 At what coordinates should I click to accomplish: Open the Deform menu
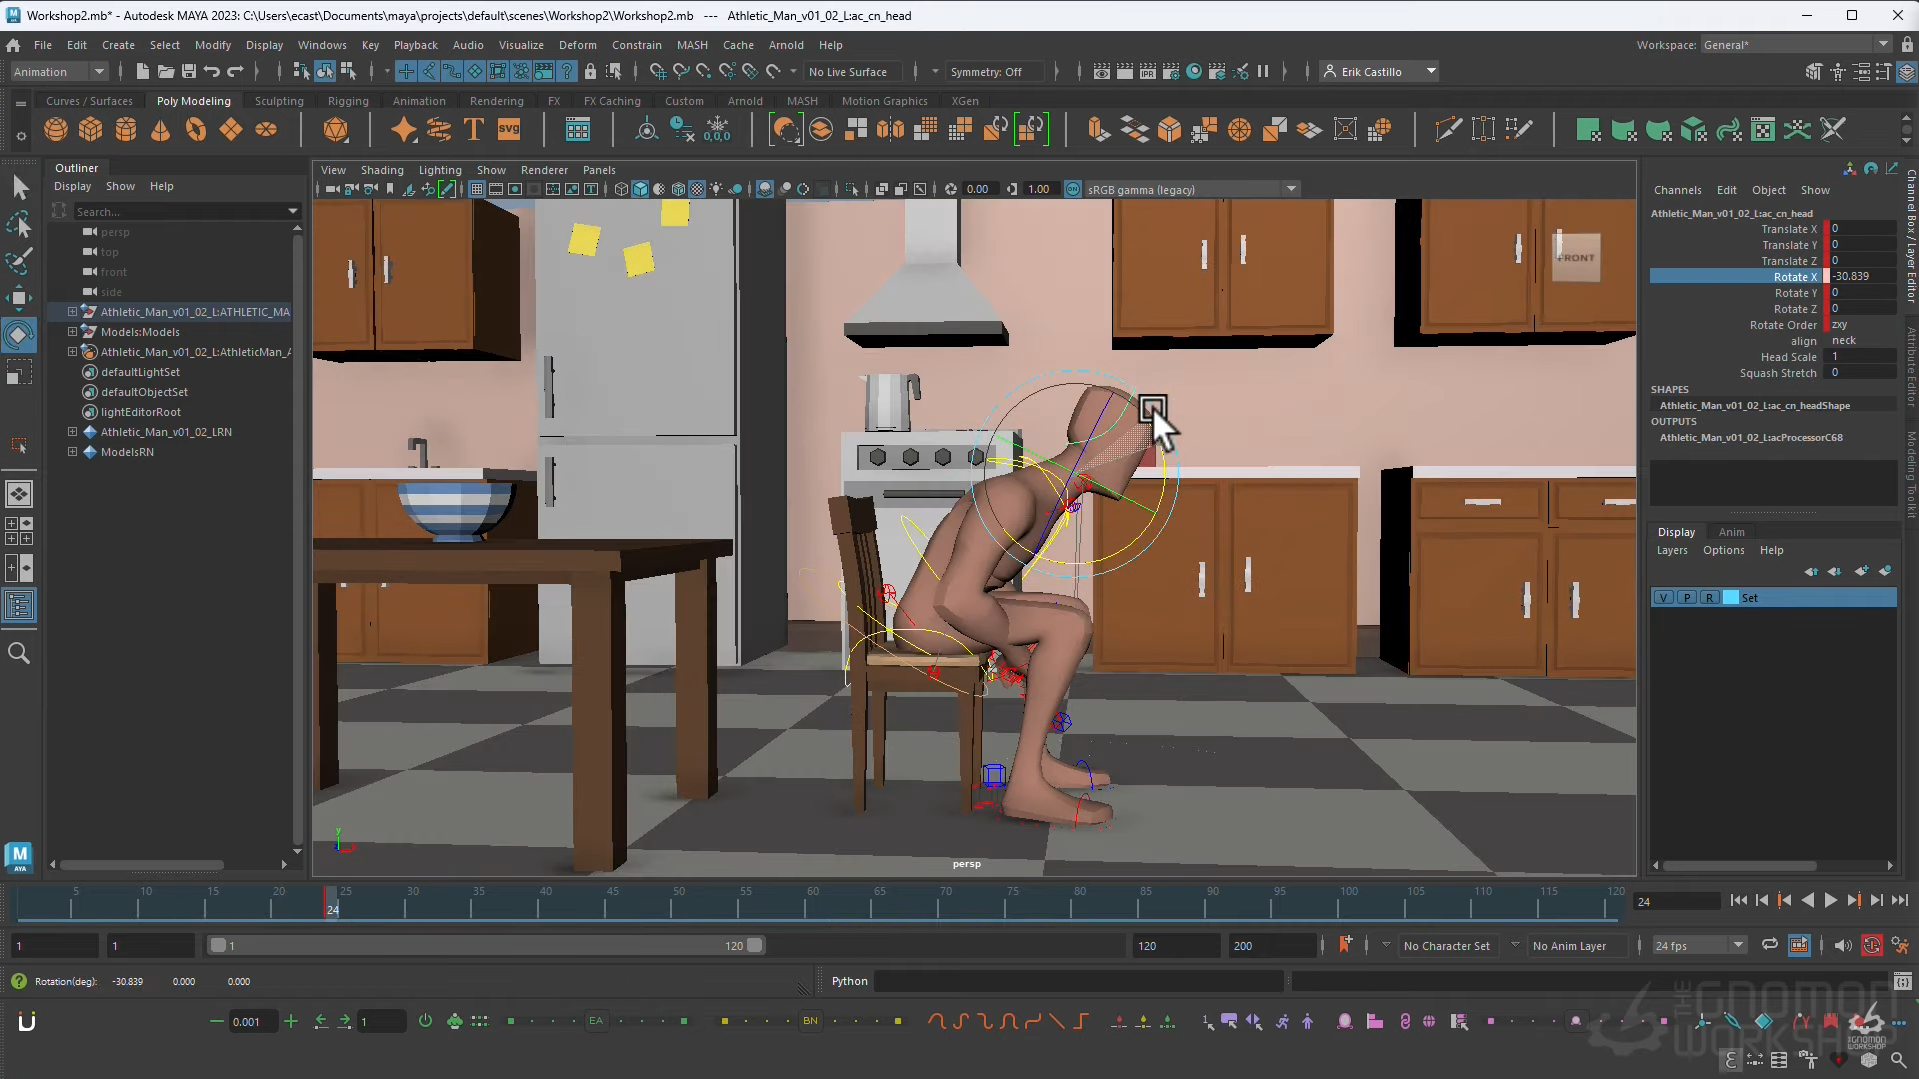tap(577, 45)
